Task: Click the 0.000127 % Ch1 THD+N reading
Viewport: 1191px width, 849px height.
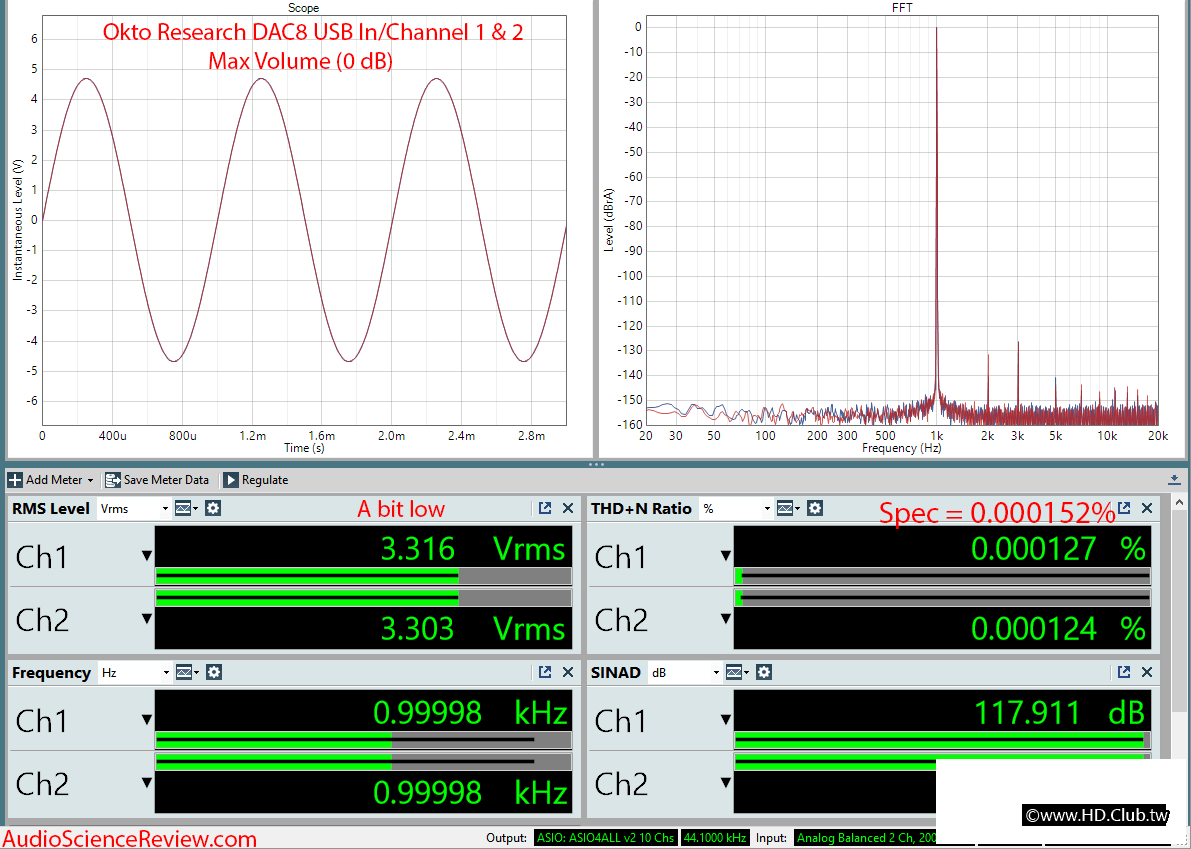Action: pos(1058,548)
